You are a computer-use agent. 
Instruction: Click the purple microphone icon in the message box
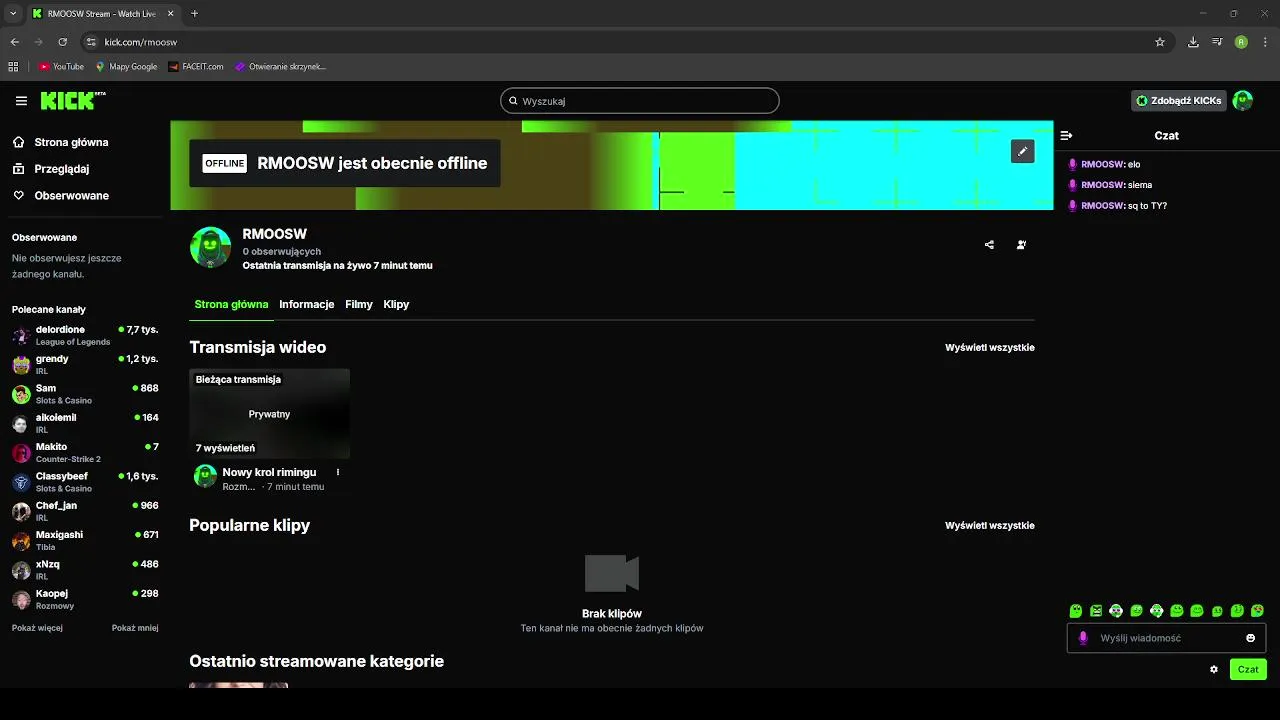point(1082,638)
